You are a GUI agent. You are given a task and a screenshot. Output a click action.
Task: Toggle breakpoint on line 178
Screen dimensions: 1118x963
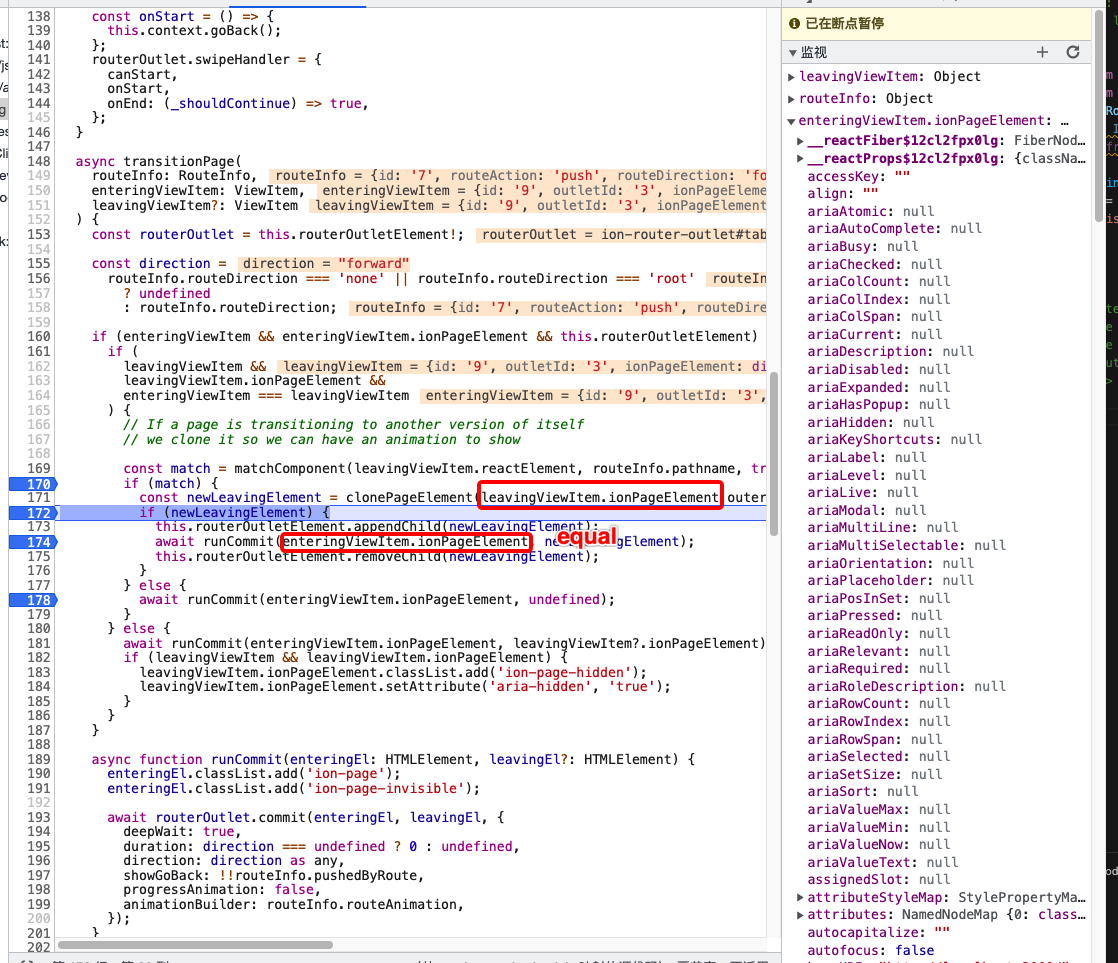33,600
